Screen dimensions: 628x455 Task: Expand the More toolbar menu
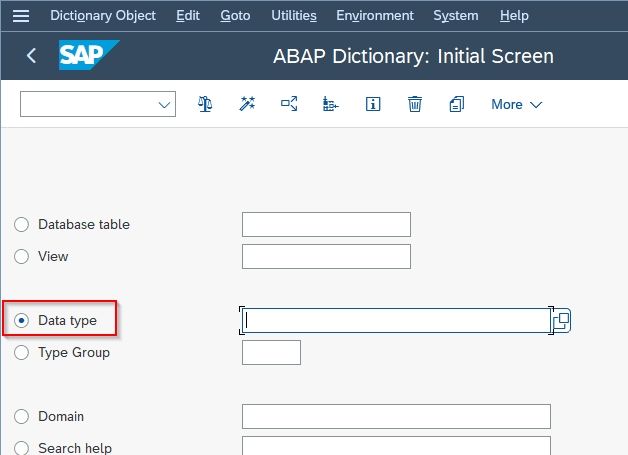(516, 105)
